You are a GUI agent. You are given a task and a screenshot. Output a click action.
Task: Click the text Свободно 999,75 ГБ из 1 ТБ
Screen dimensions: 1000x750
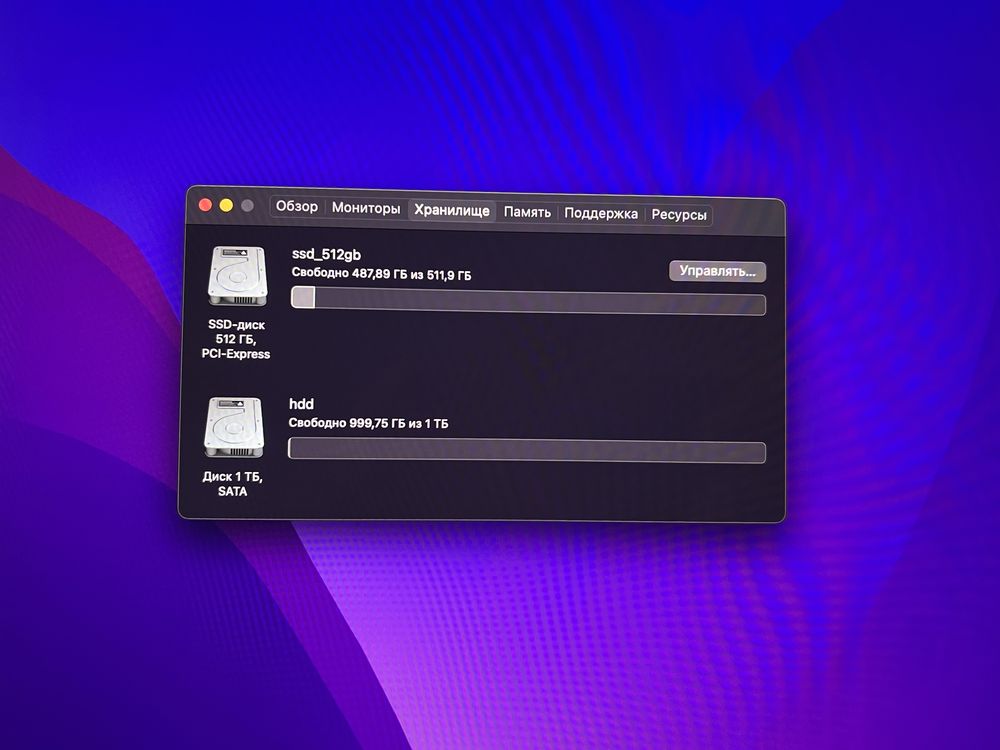(368, 423)
